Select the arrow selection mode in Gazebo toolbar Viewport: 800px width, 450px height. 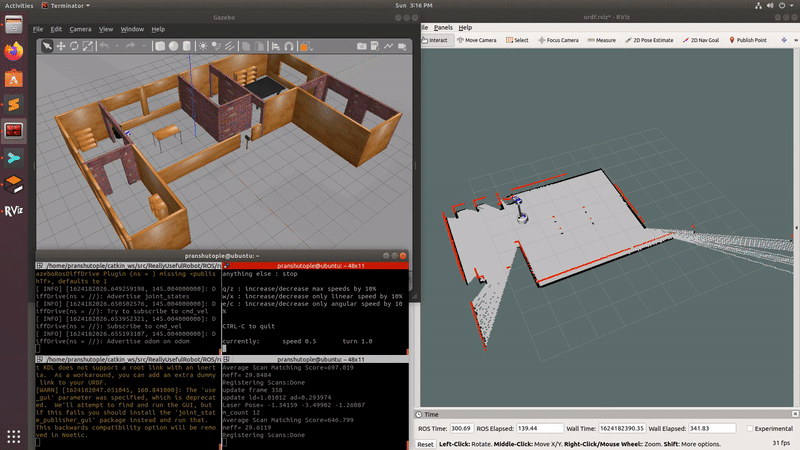pyautogui.click(x=47, y=46)
